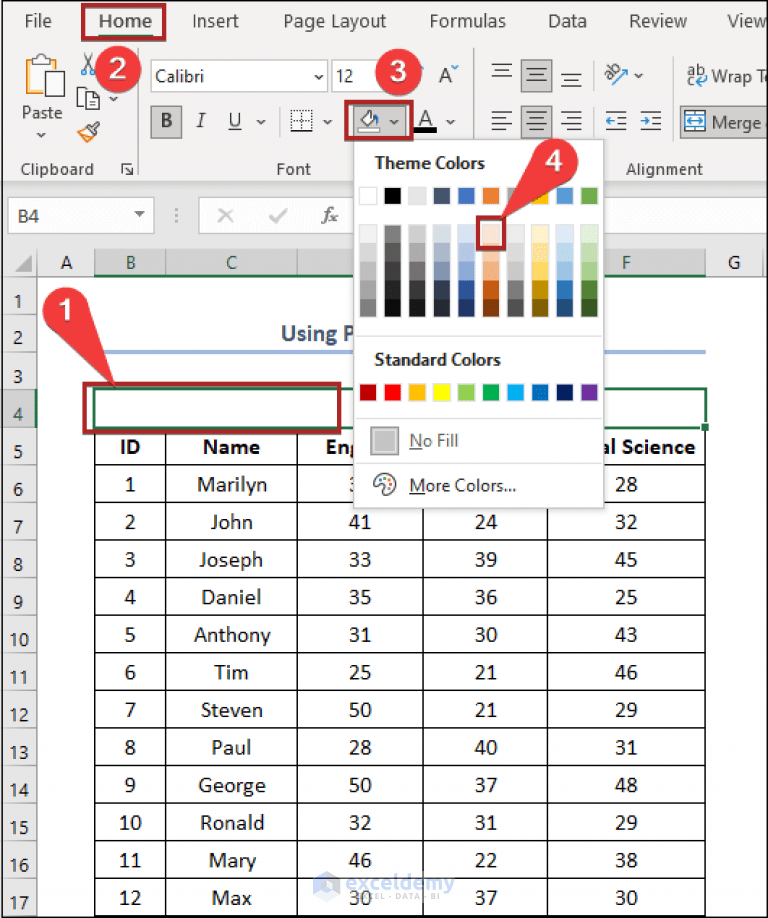Toggle Underline formatting
Image resolution: width=768 pixels, height=918 pixels.
tap(235, 121)
